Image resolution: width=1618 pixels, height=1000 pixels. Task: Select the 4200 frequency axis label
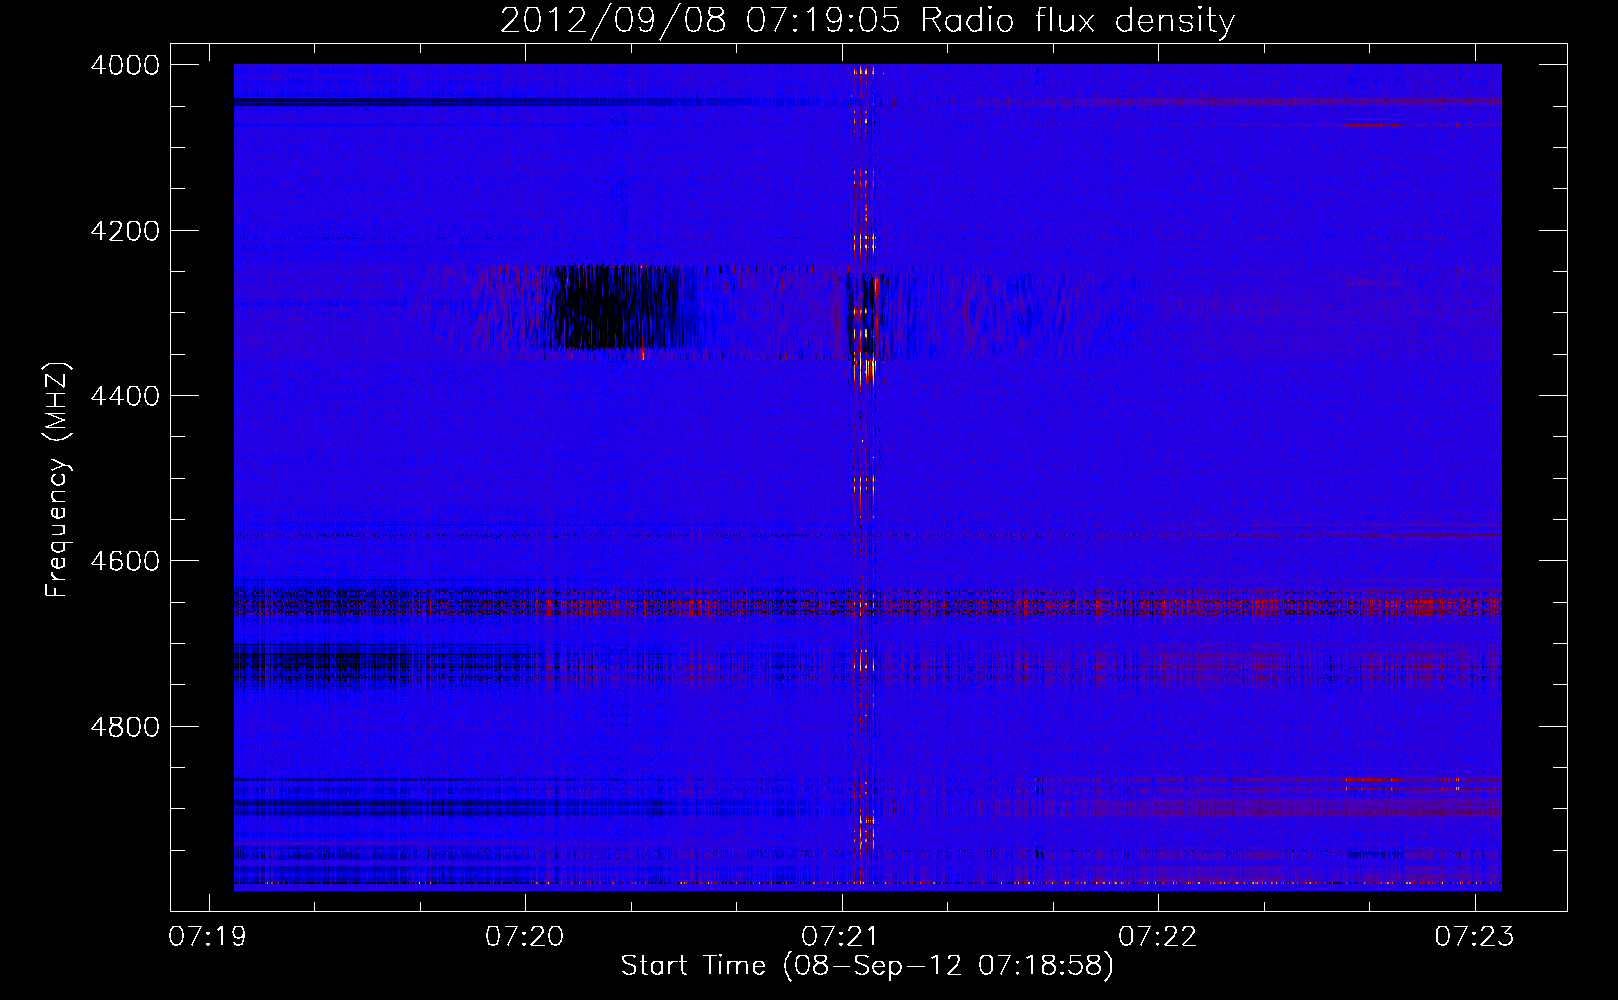[124, 231]
